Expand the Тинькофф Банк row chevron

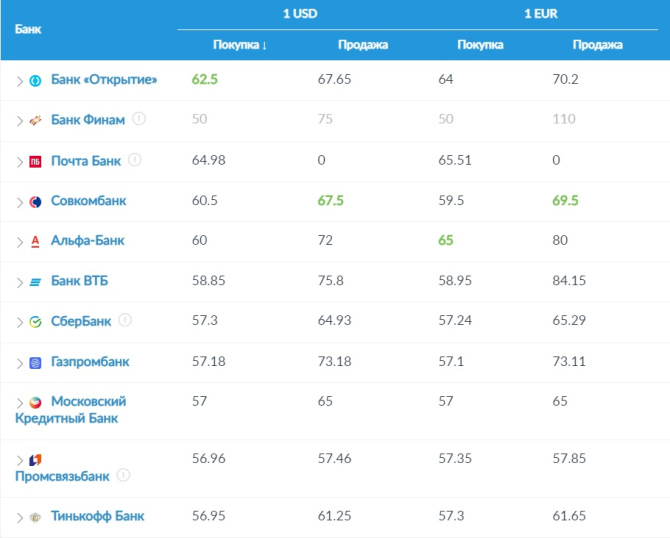click(19, 517)
